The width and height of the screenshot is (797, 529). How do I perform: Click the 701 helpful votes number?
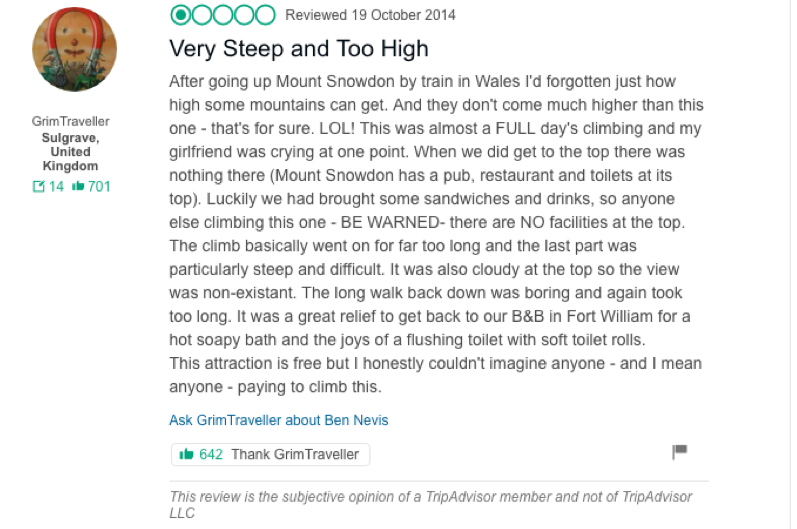click(99, 186)
